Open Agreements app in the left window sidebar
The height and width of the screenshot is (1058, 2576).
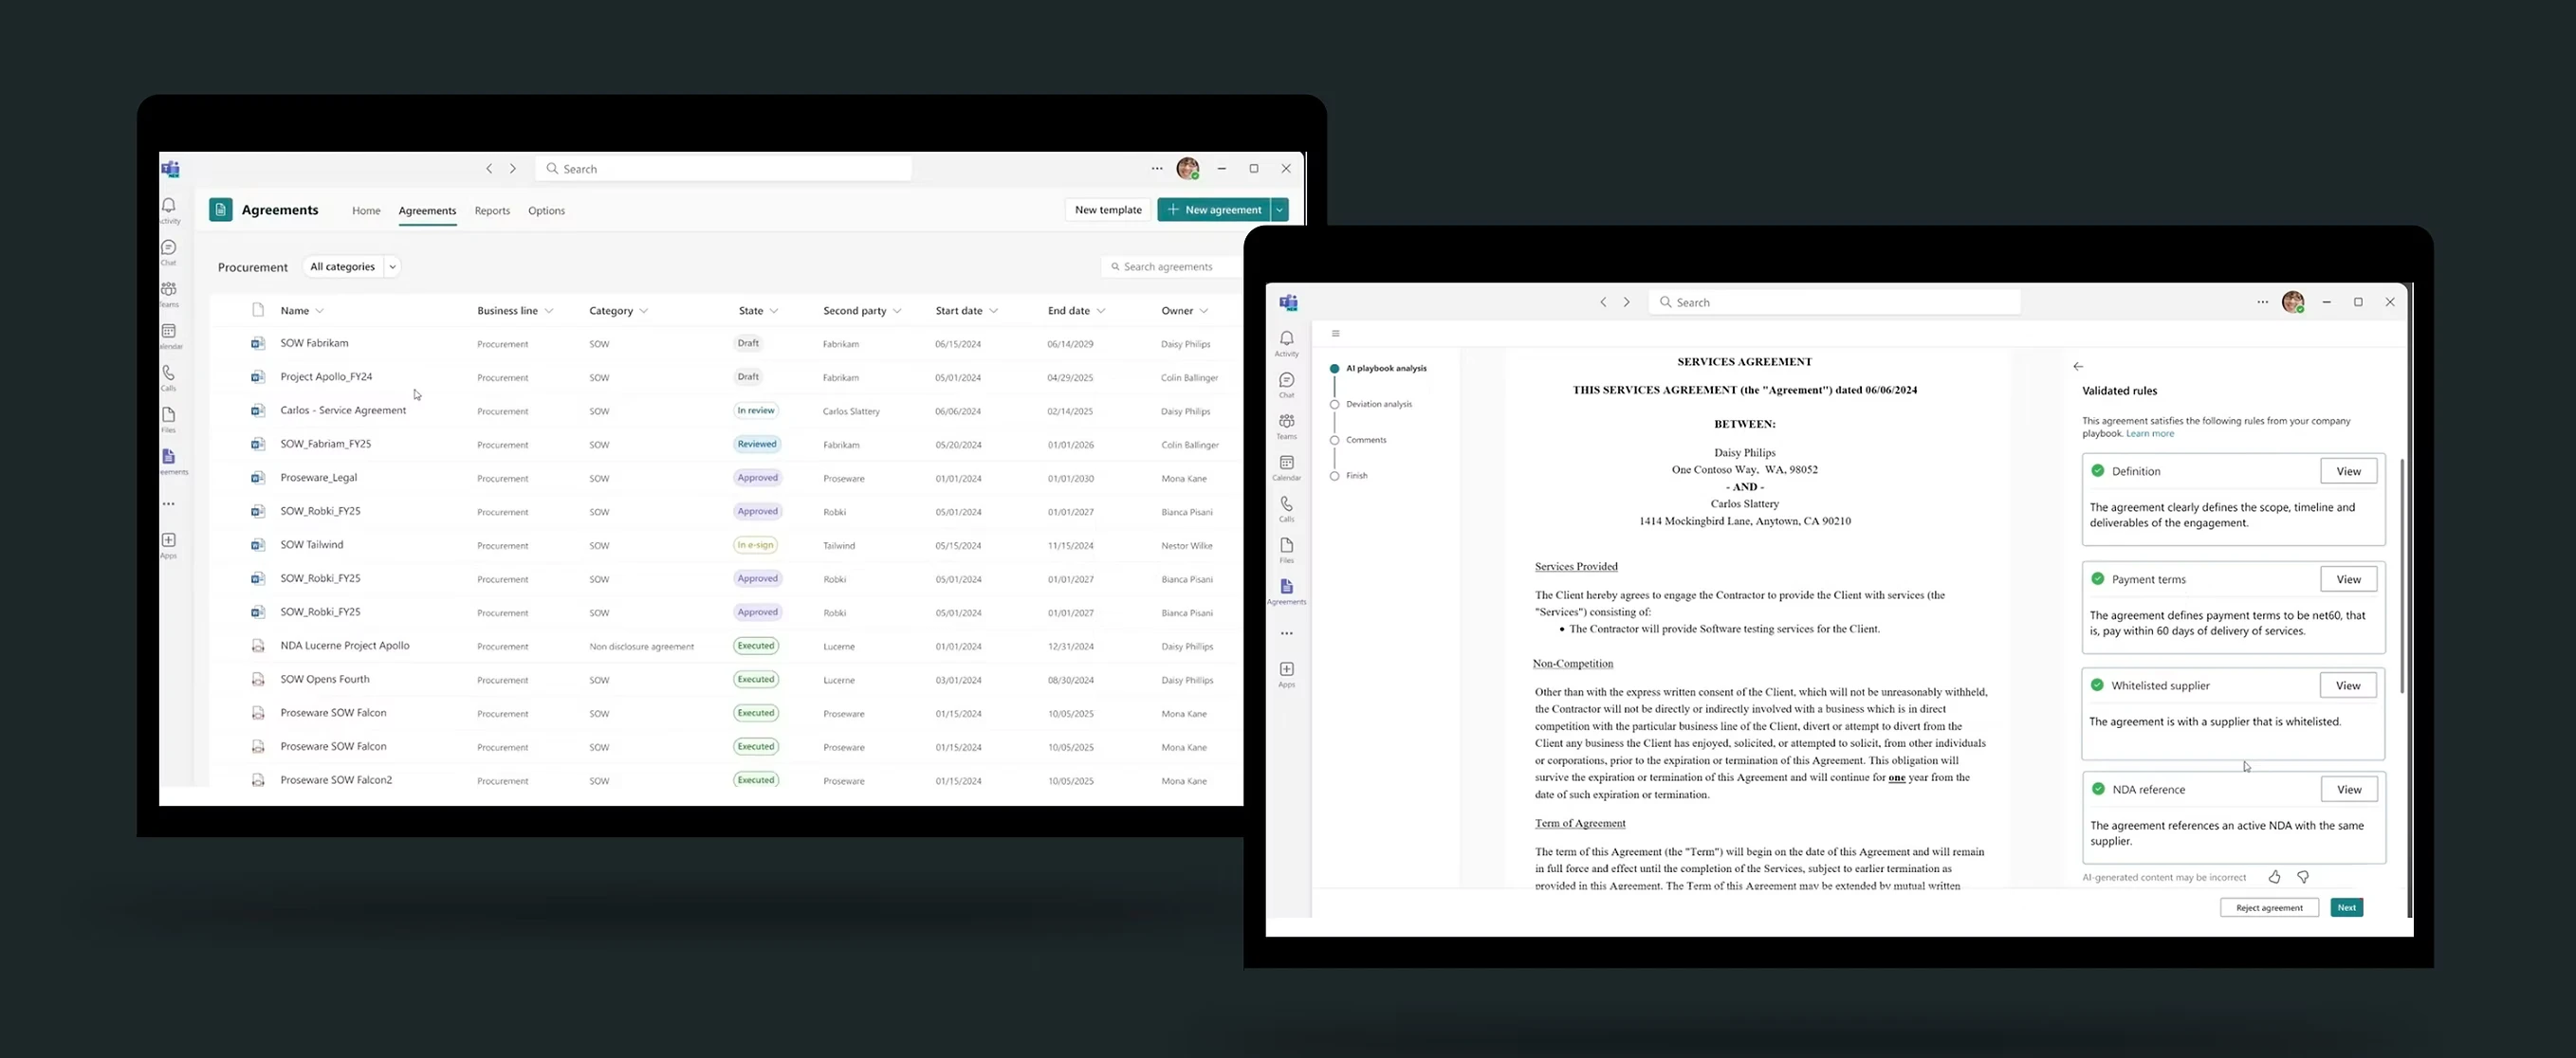point(169,461)
